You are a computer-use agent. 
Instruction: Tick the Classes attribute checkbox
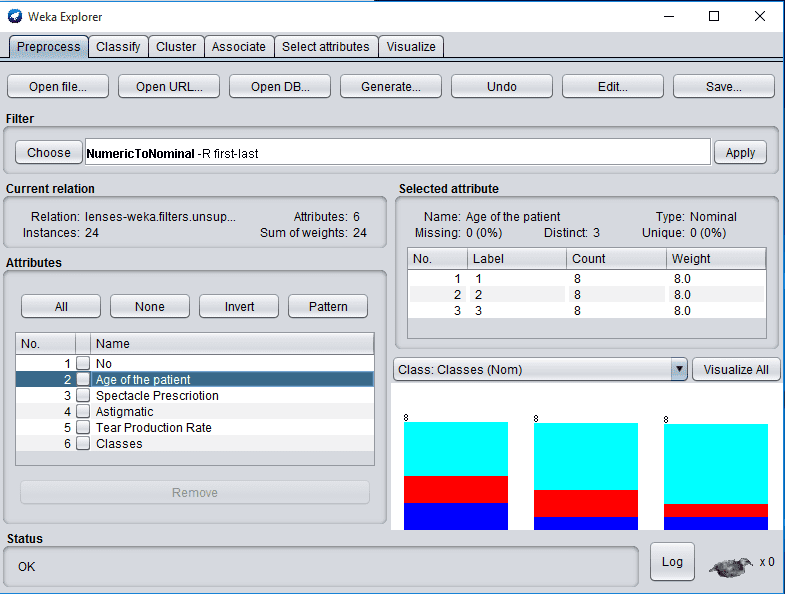pyautogui.click(x=83, y=443)
